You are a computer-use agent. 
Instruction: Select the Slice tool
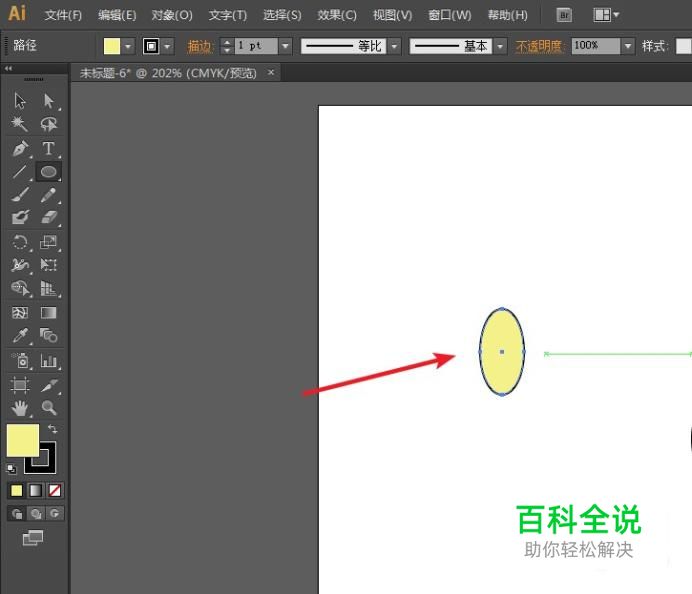click(x=49, y=385)
